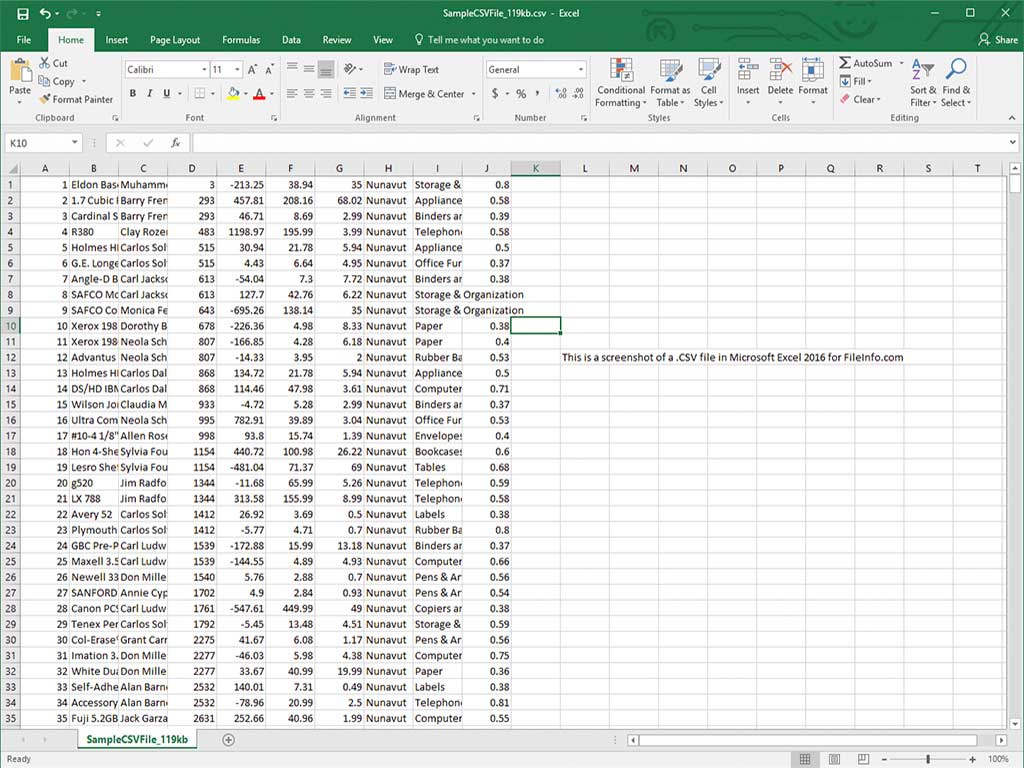Click the Increase Font Size icon
1024x768 pixels.
252,70
